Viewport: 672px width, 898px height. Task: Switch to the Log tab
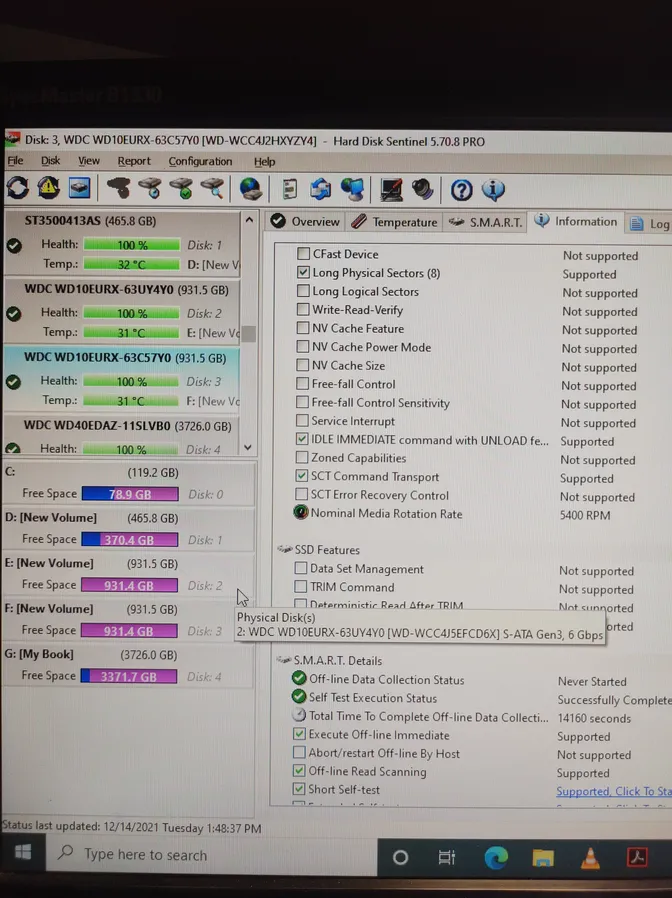650,224
